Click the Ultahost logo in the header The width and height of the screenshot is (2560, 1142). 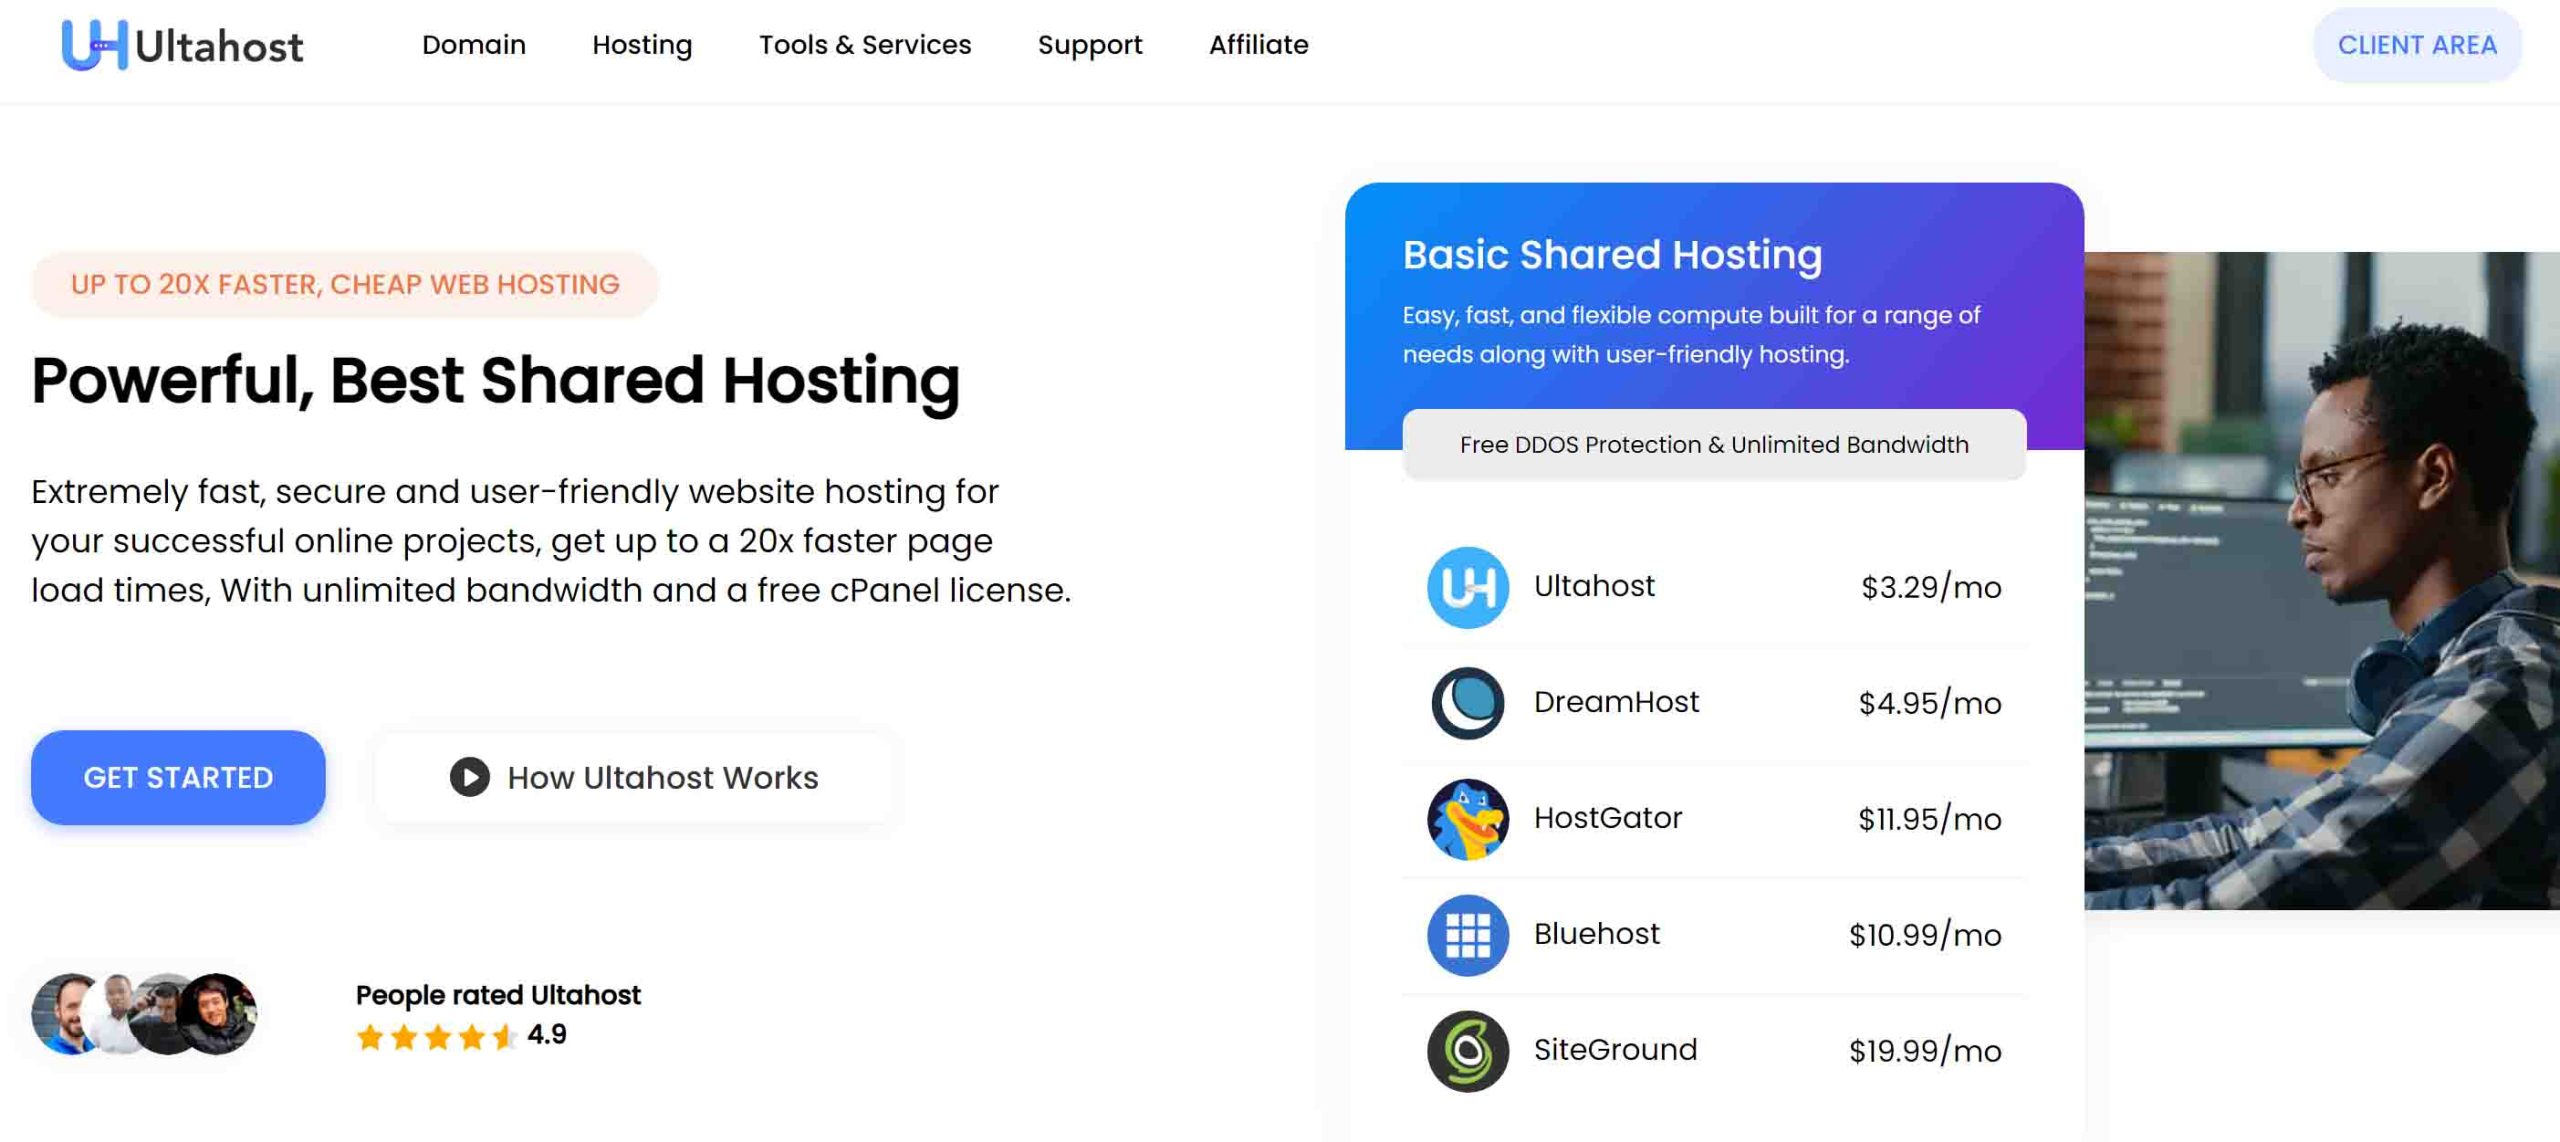click(182, 45)
